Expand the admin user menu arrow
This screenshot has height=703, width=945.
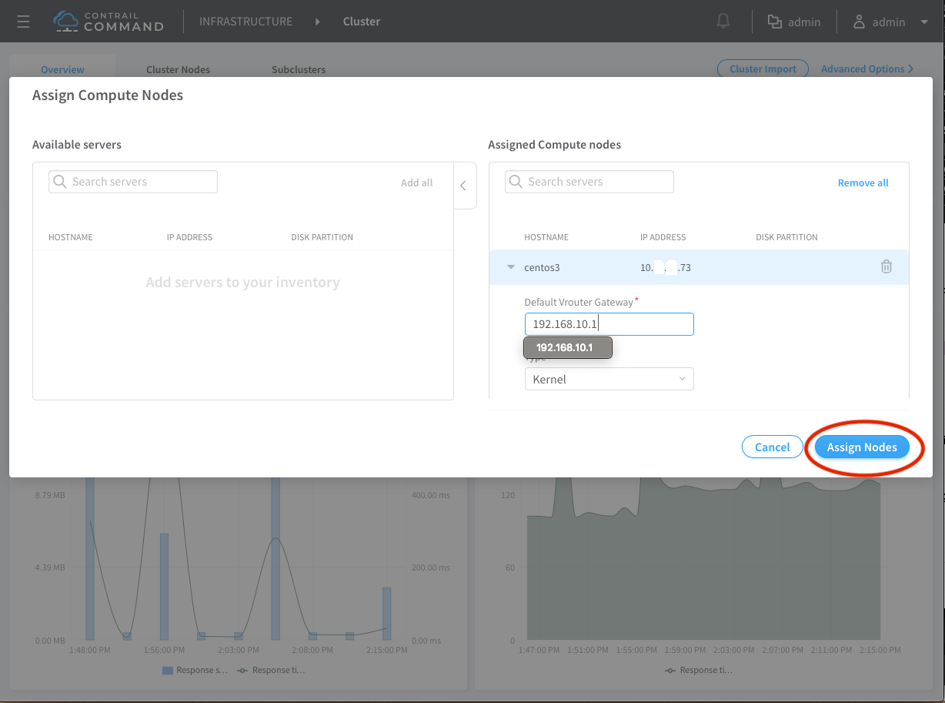(923, 22)
